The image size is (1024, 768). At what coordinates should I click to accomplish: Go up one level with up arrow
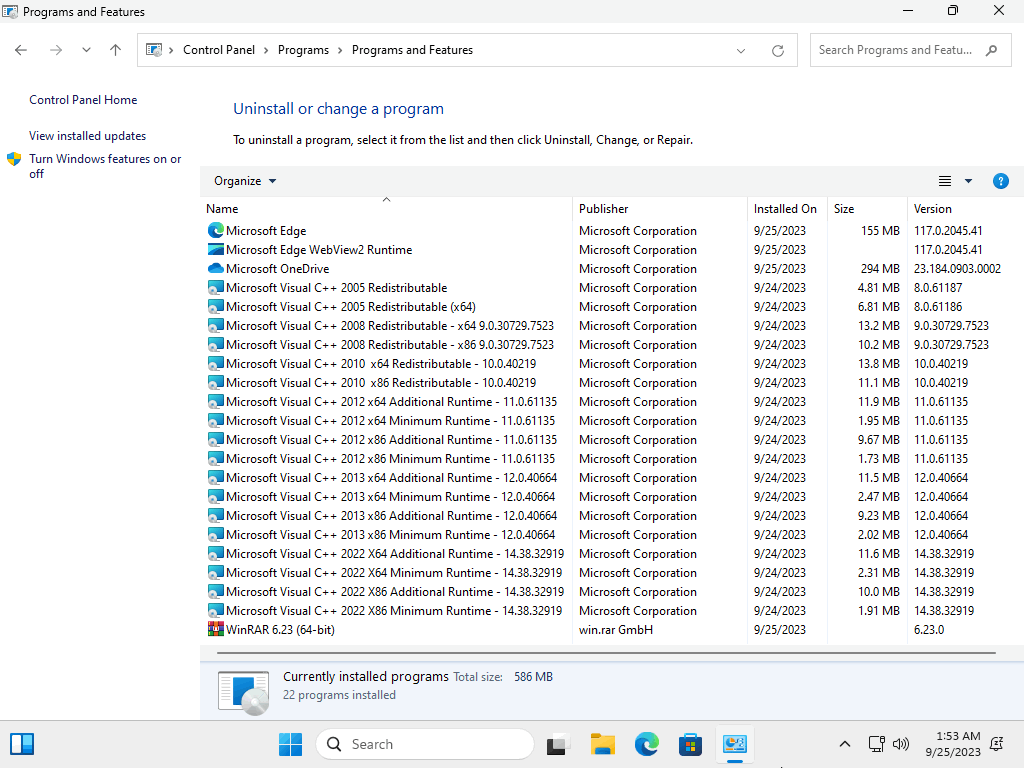116,50
